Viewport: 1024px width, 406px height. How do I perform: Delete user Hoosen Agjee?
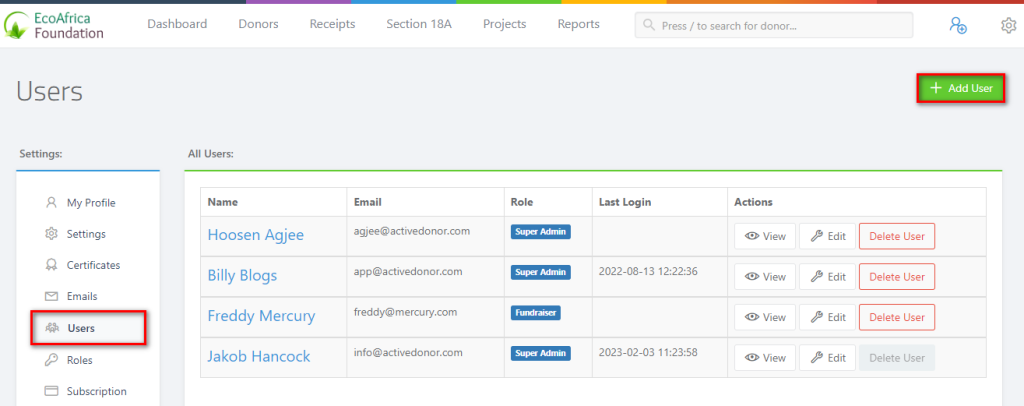pos(897,236)
